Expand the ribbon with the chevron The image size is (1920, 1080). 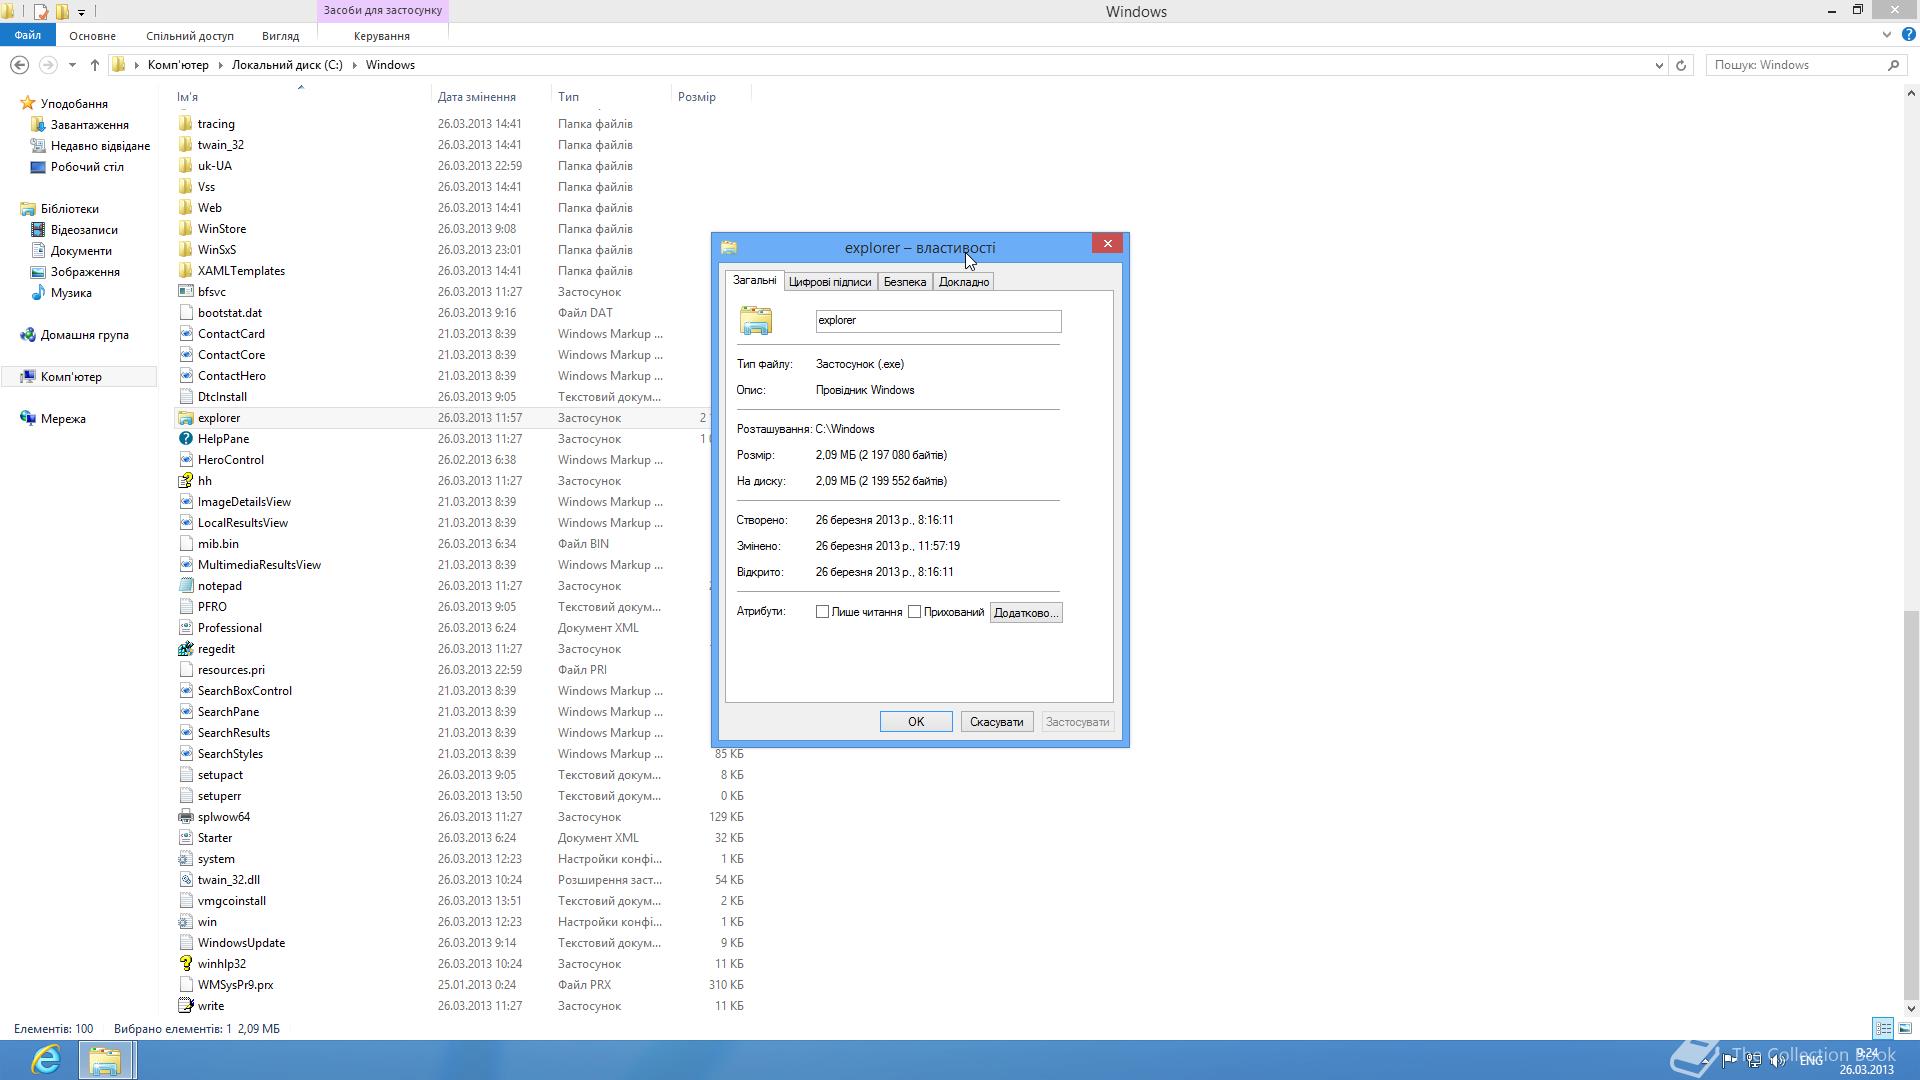pos(1887,35)
